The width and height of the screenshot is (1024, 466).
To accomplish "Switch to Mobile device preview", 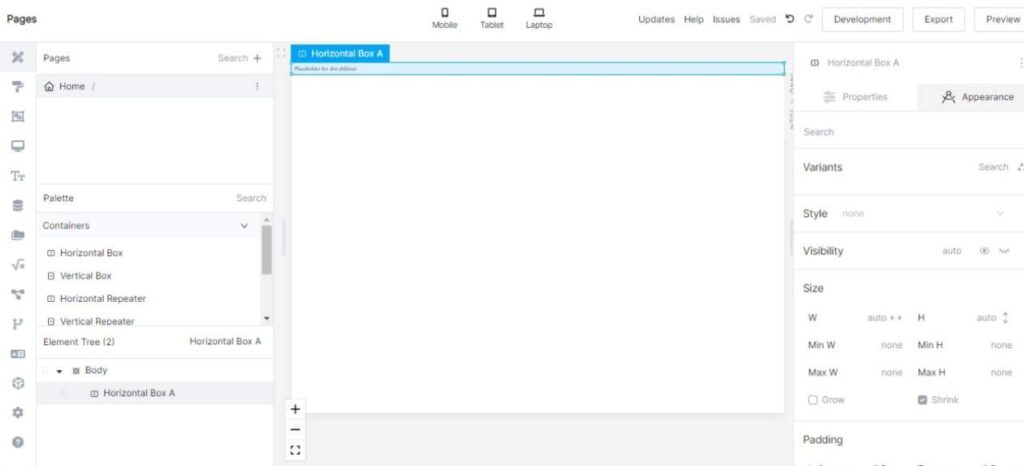I will (444, 18).
